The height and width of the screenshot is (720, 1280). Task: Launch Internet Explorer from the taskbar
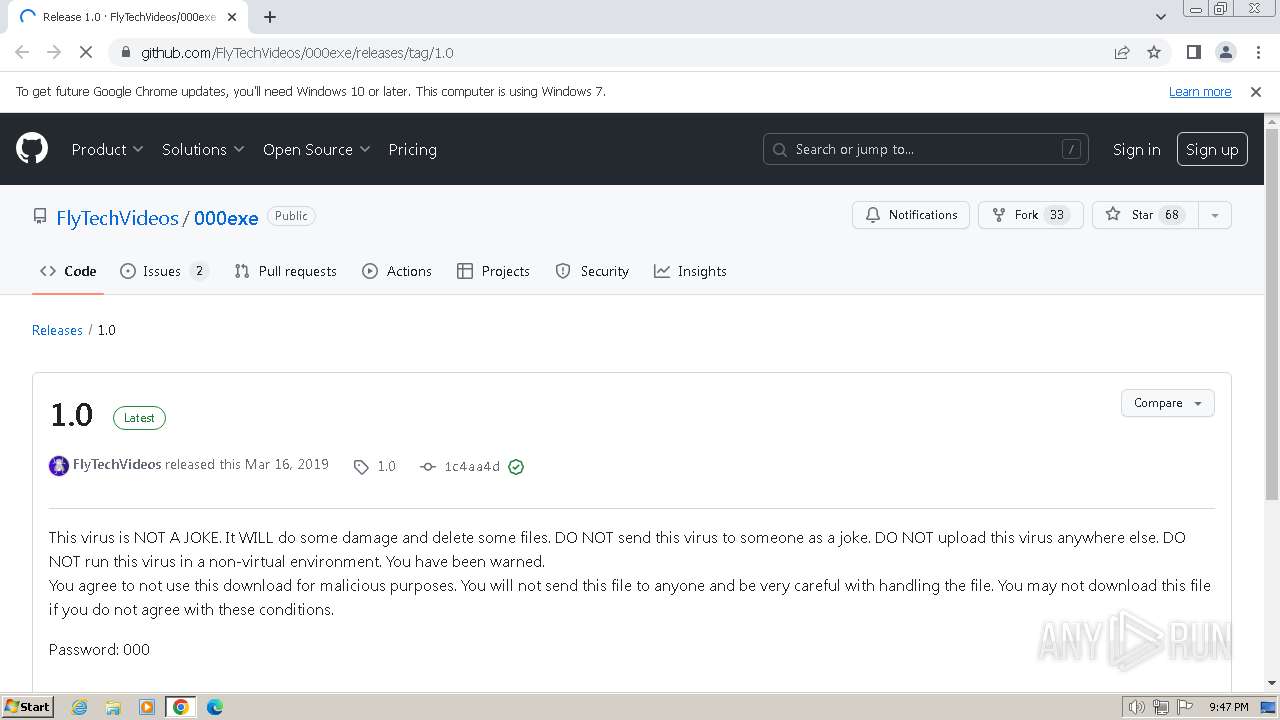point(79,707)
